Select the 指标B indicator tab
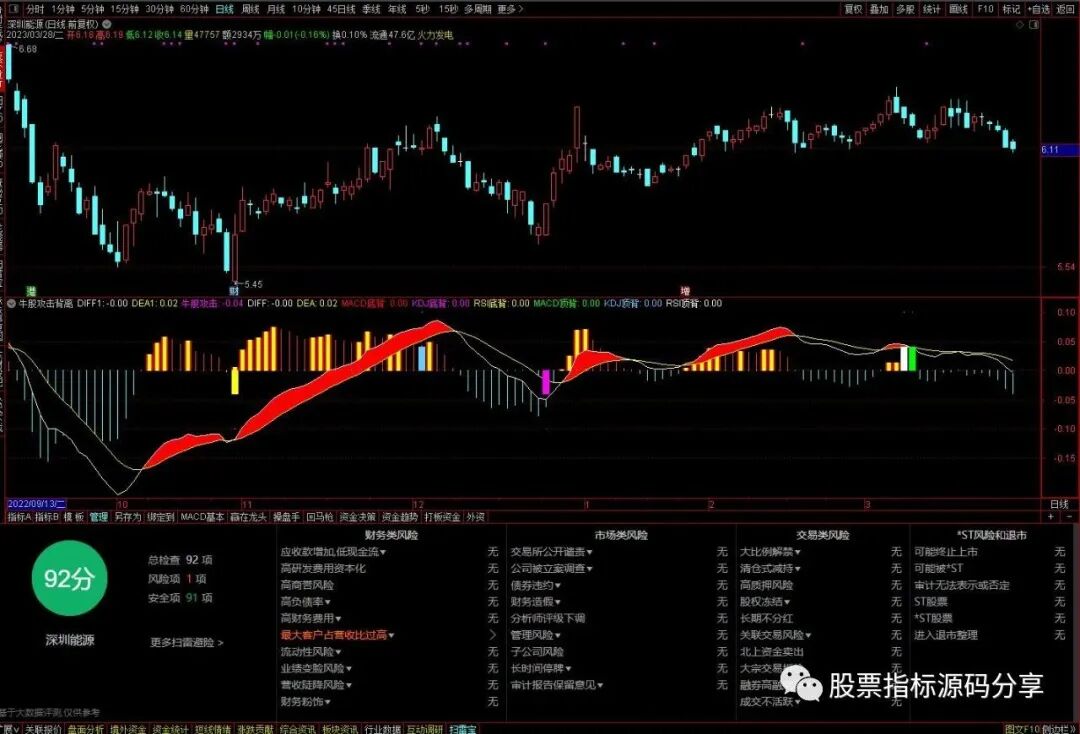 (x=47, y=517)
